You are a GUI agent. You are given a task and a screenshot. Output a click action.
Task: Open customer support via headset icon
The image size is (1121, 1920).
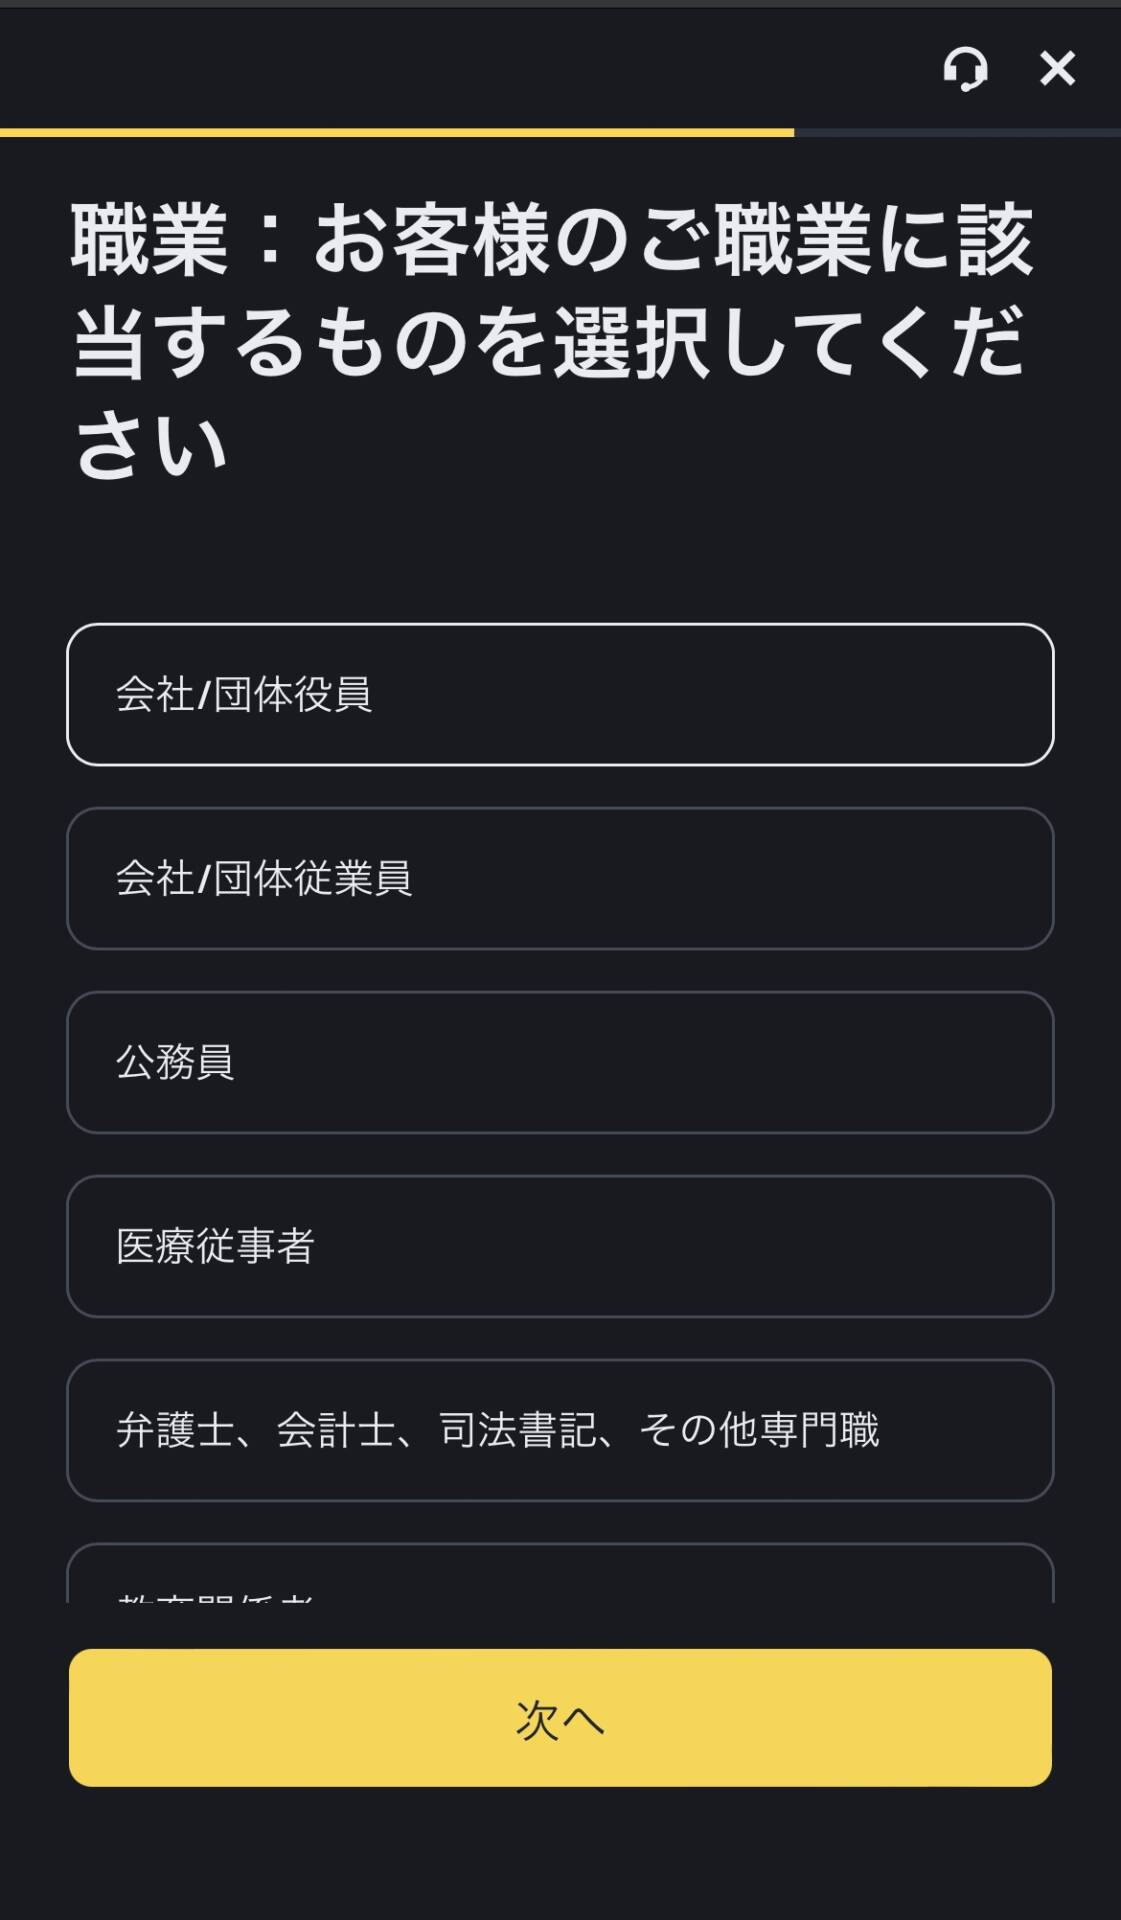pyautogui.click(x=965, y=69)
